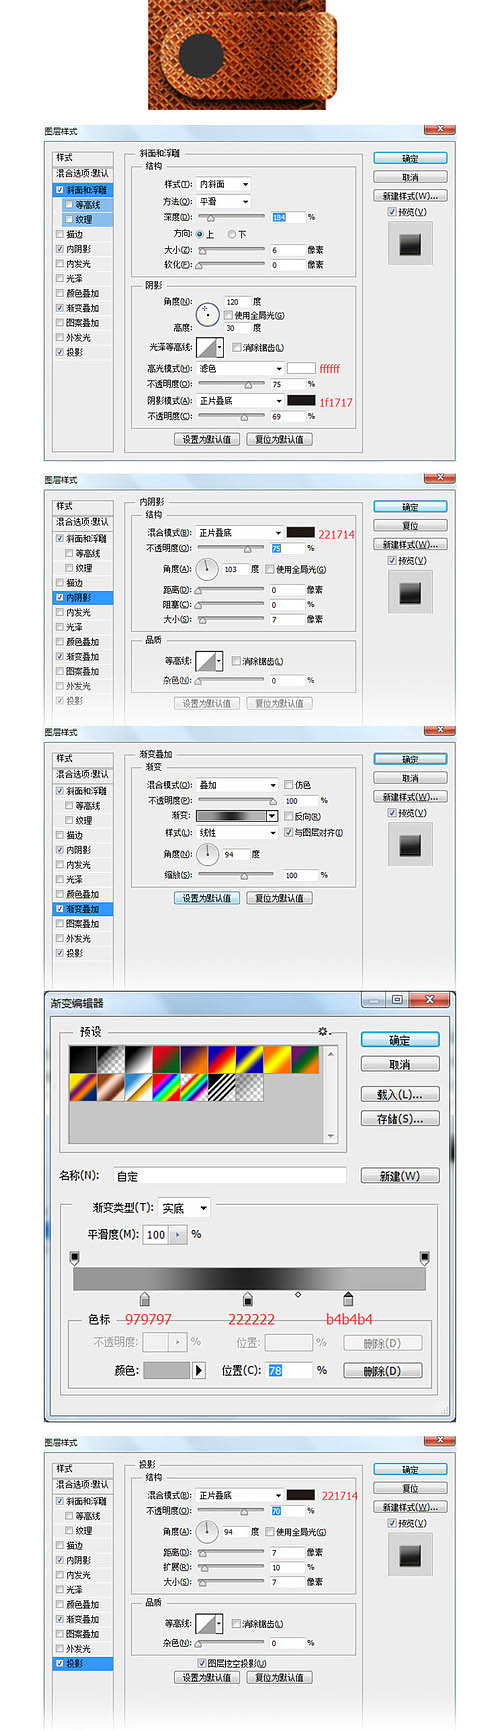Toggle 图层挖空投影 checkbox in Drop Shadow dialog
The height and width of the screenshot is (1731, 500).
click(201, 1664)
